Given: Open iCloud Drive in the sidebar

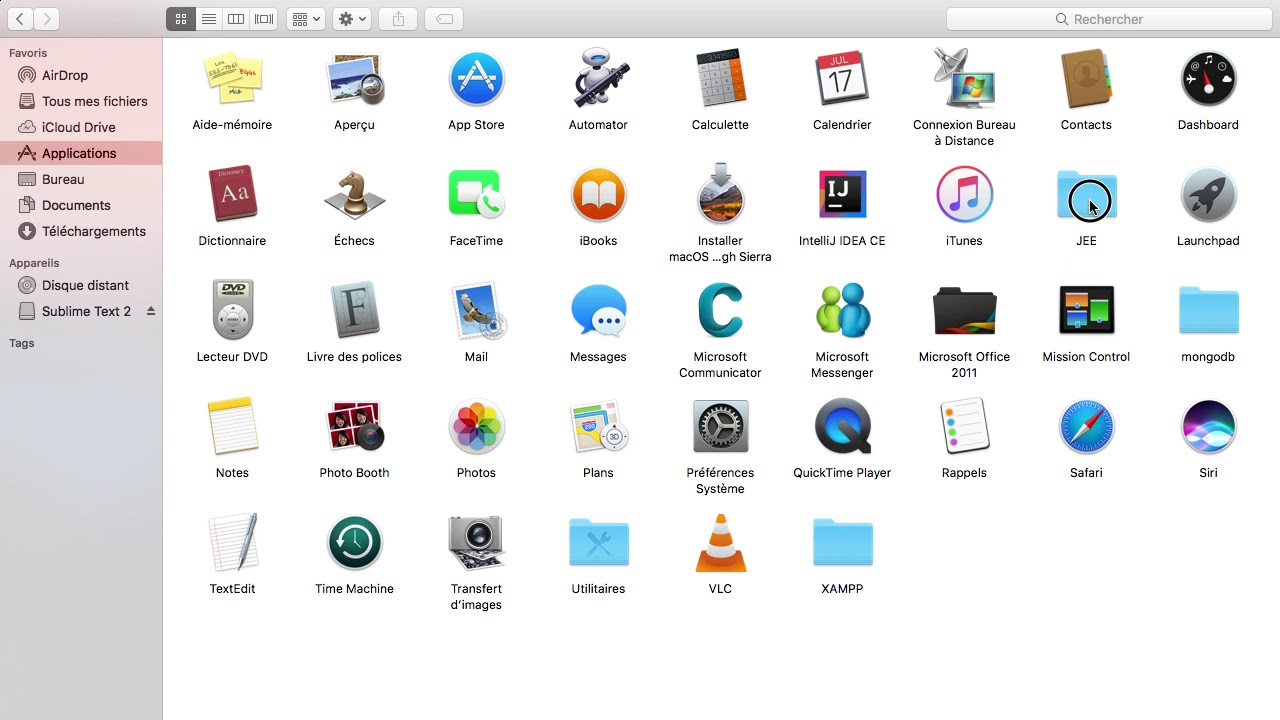Looking at the screenshot, I should click(x=80, y=127).
